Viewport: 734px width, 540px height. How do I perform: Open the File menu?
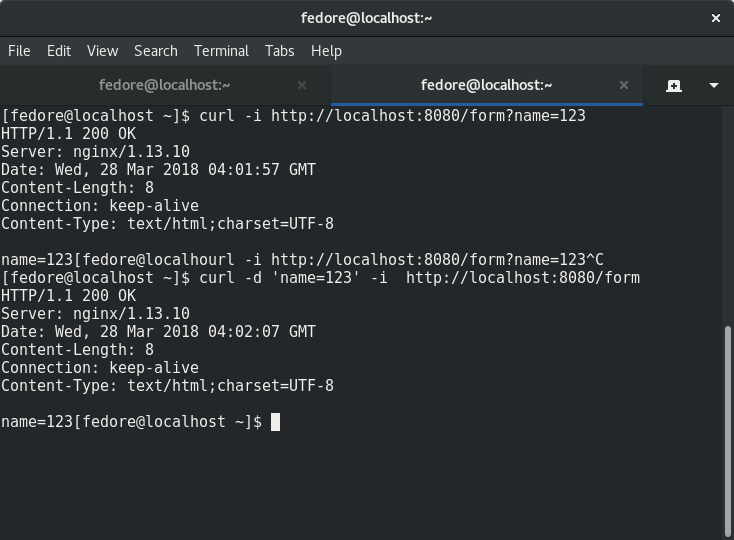point(19,51)
